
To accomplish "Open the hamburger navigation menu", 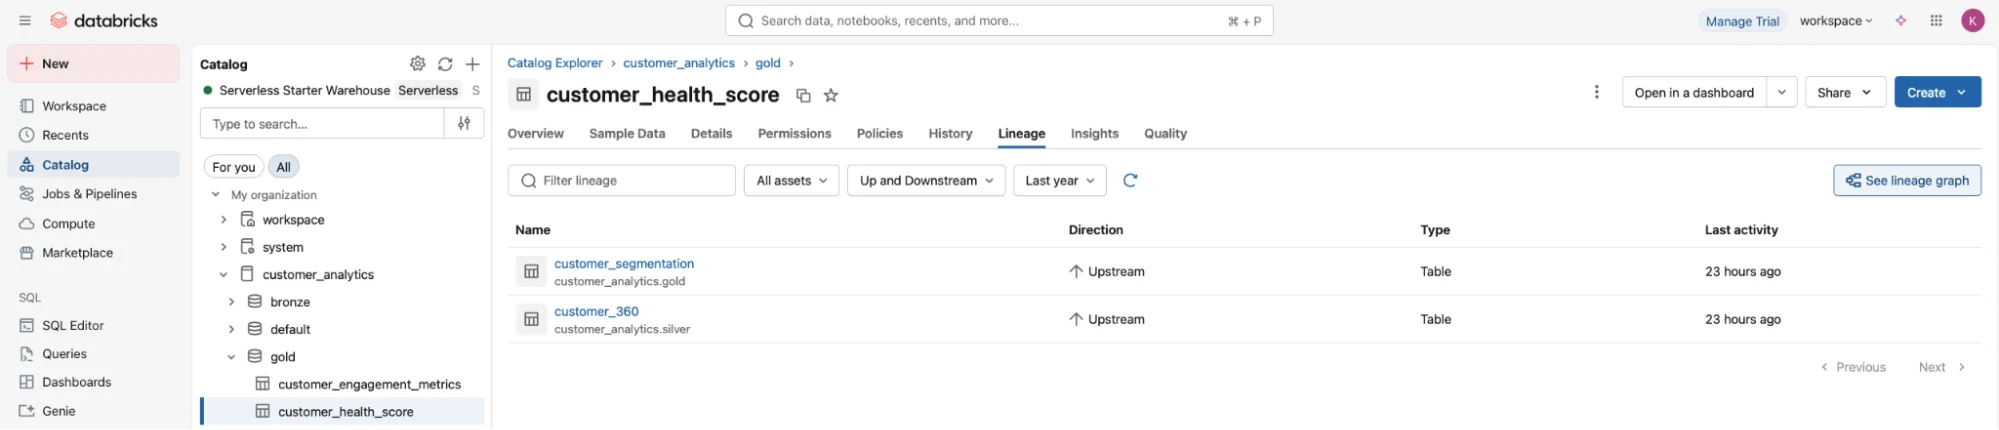I will pos(25,20).
